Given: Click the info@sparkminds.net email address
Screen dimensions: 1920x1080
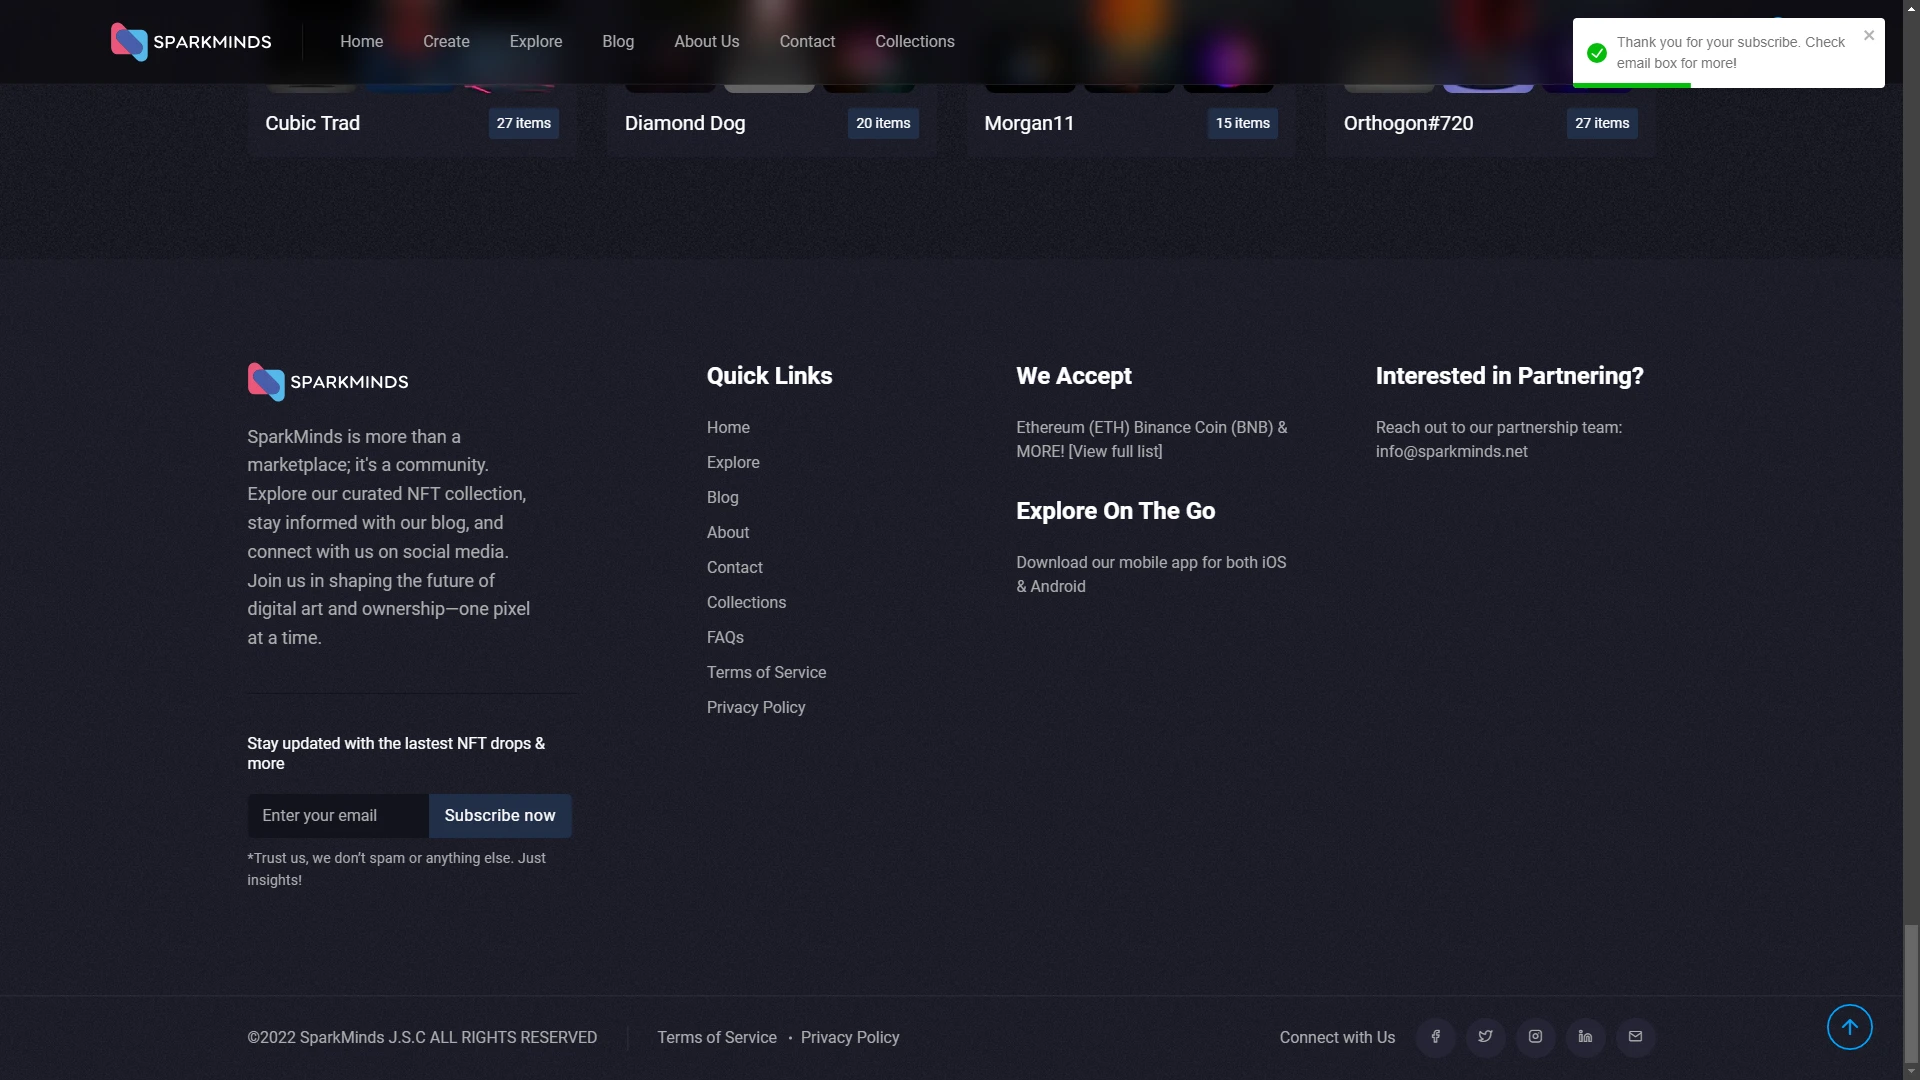Looking at the screenshot, I should click(x=1451, y=451).
